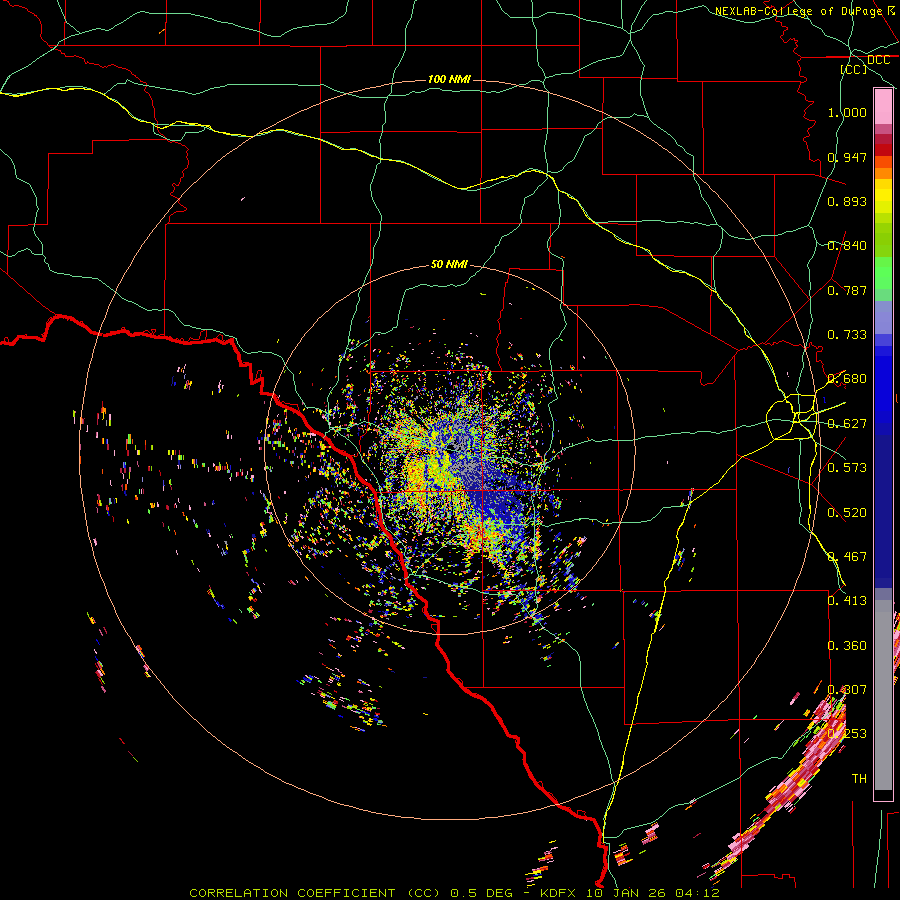Click the 100 NMI range ring label
Screen dimensions: 900x900
coord(449,79)
